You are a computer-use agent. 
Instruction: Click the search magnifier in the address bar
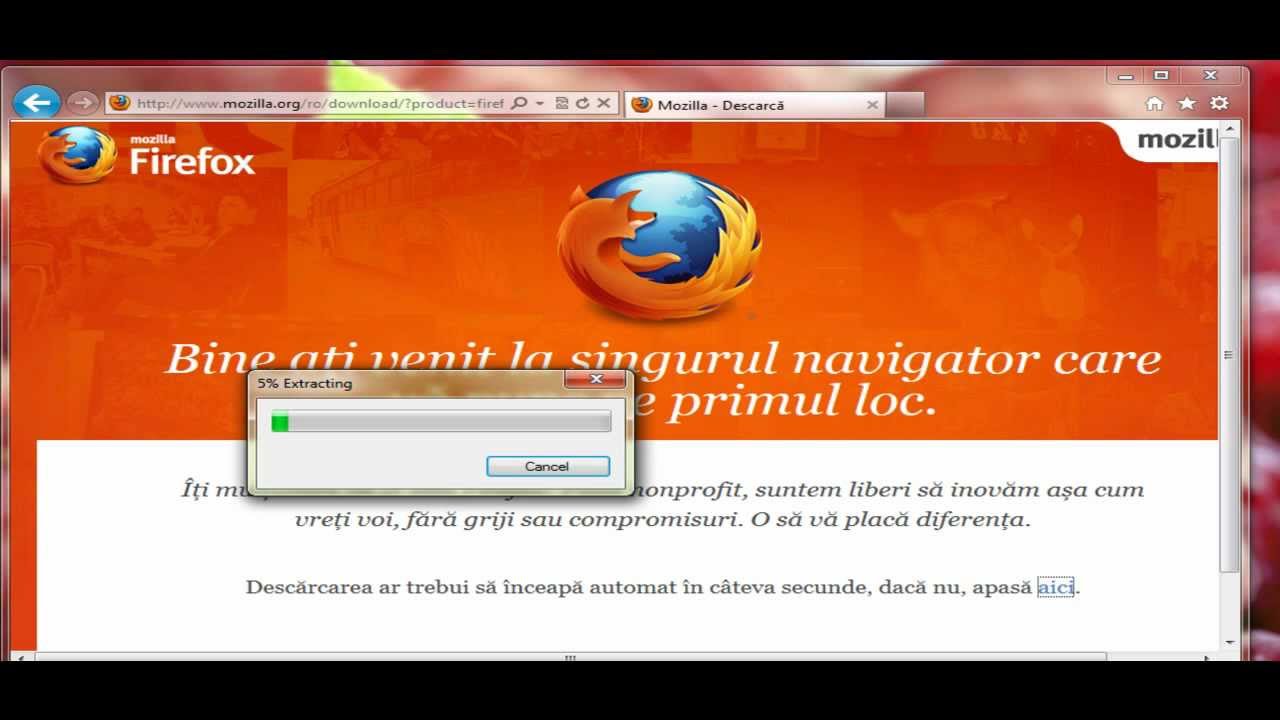coord(519,104)
